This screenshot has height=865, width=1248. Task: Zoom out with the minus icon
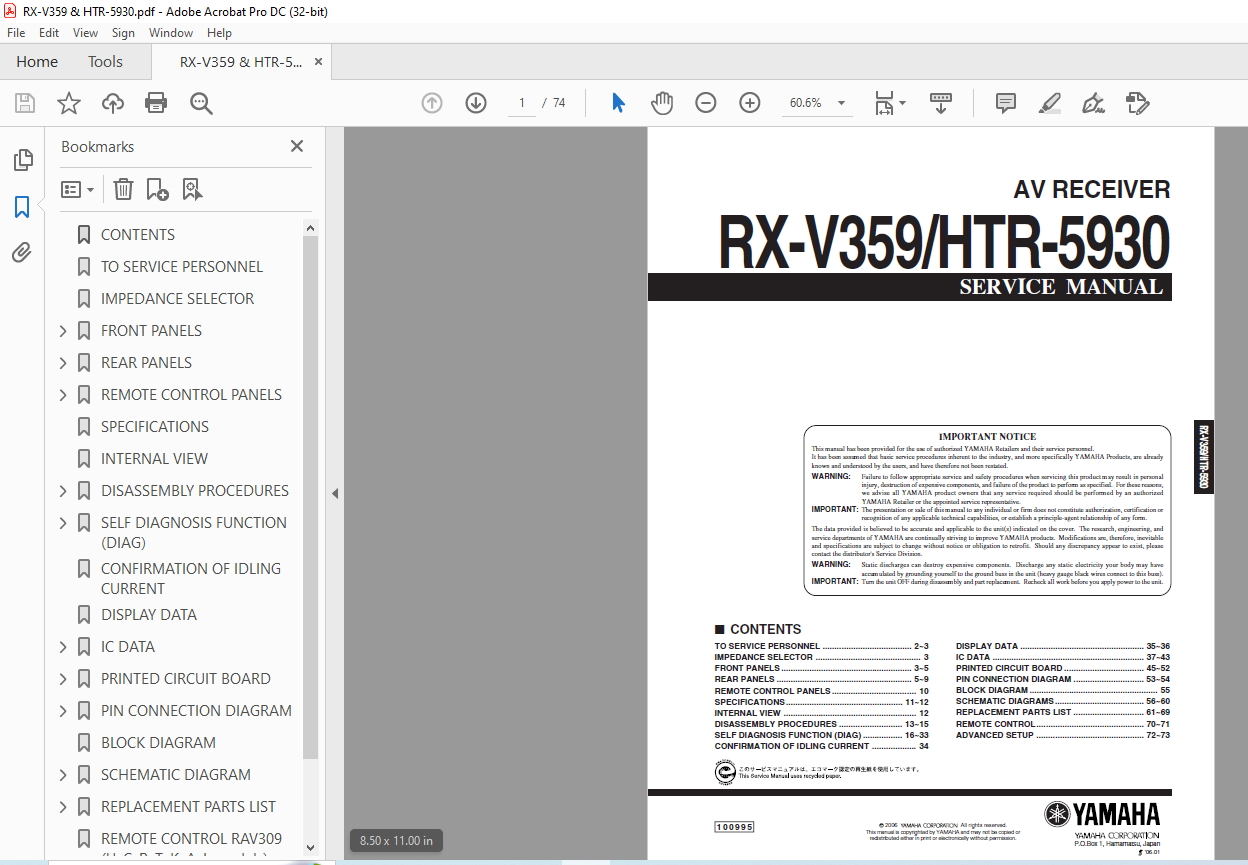pyautogui.click(x=706, y=103)
